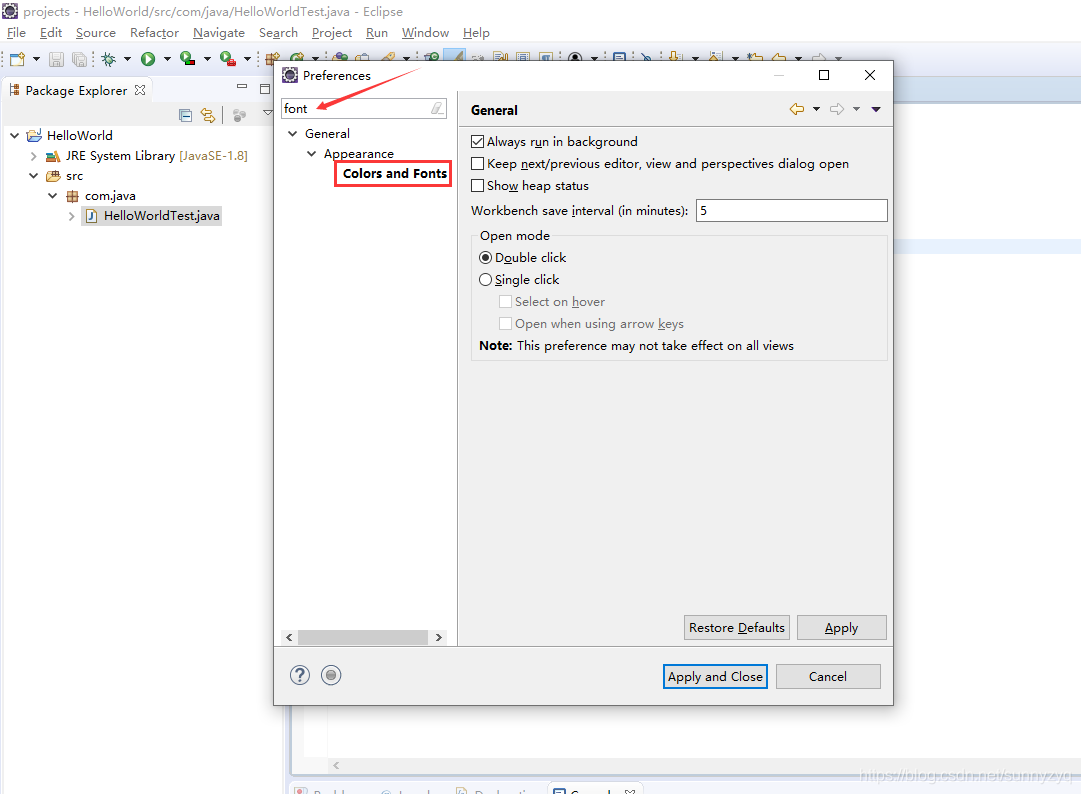The image size is (1081, 794).
Task: Toggle Always run in background checkbox
Action: (477, 142)
